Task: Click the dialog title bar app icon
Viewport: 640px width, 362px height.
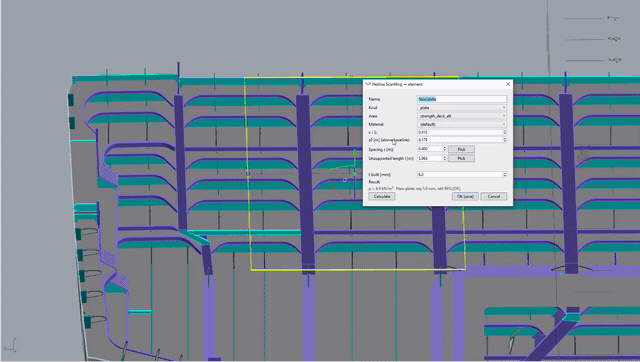Action: click(x=368, y=84)
